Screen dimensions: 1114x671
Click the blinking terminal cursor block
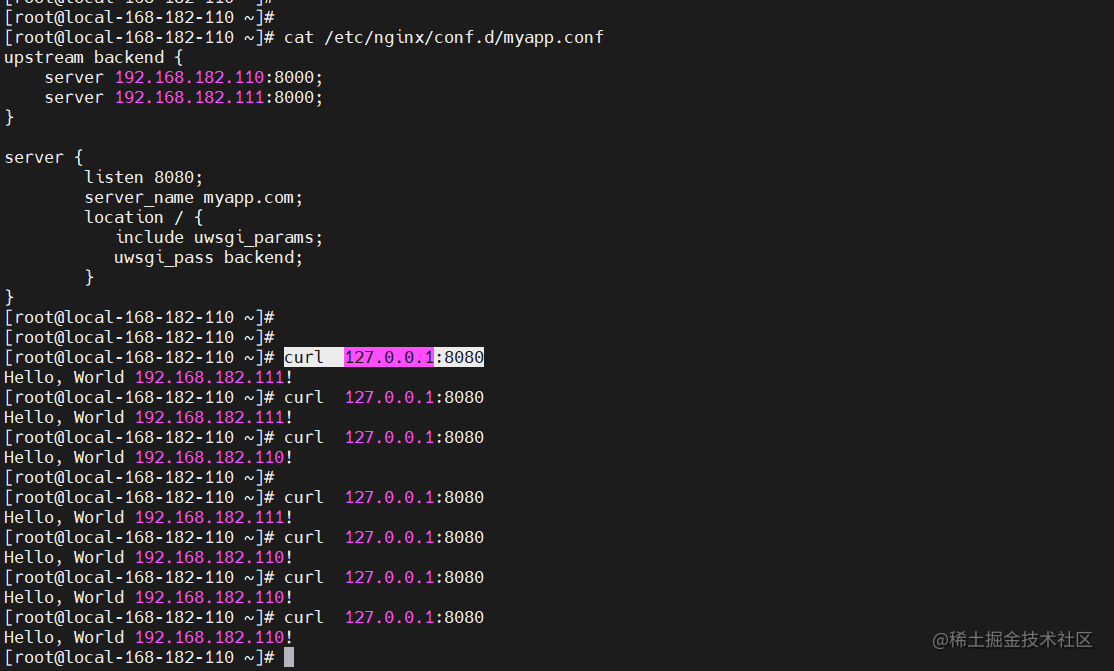click(x=289, y=657)
